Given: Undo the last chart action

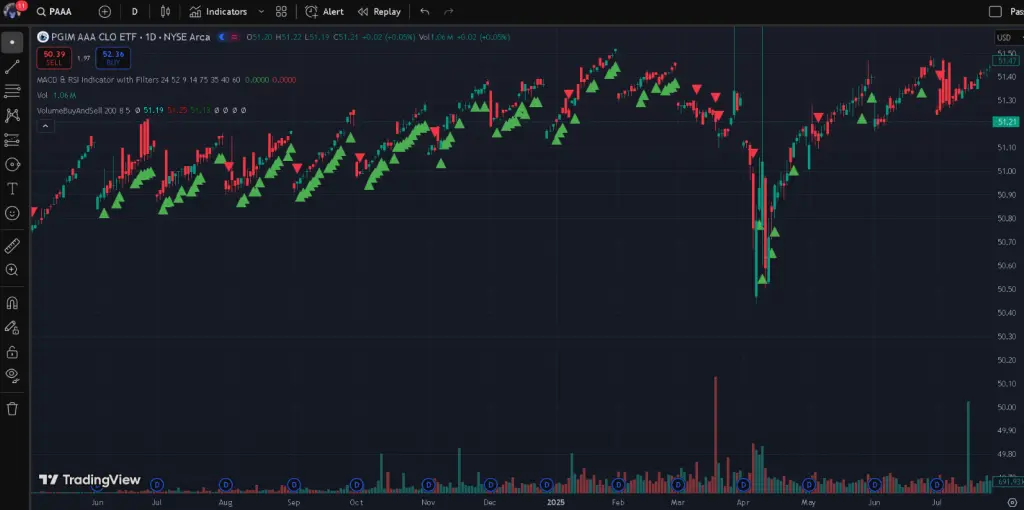Looking at the screenshot, I should (424, 12).
